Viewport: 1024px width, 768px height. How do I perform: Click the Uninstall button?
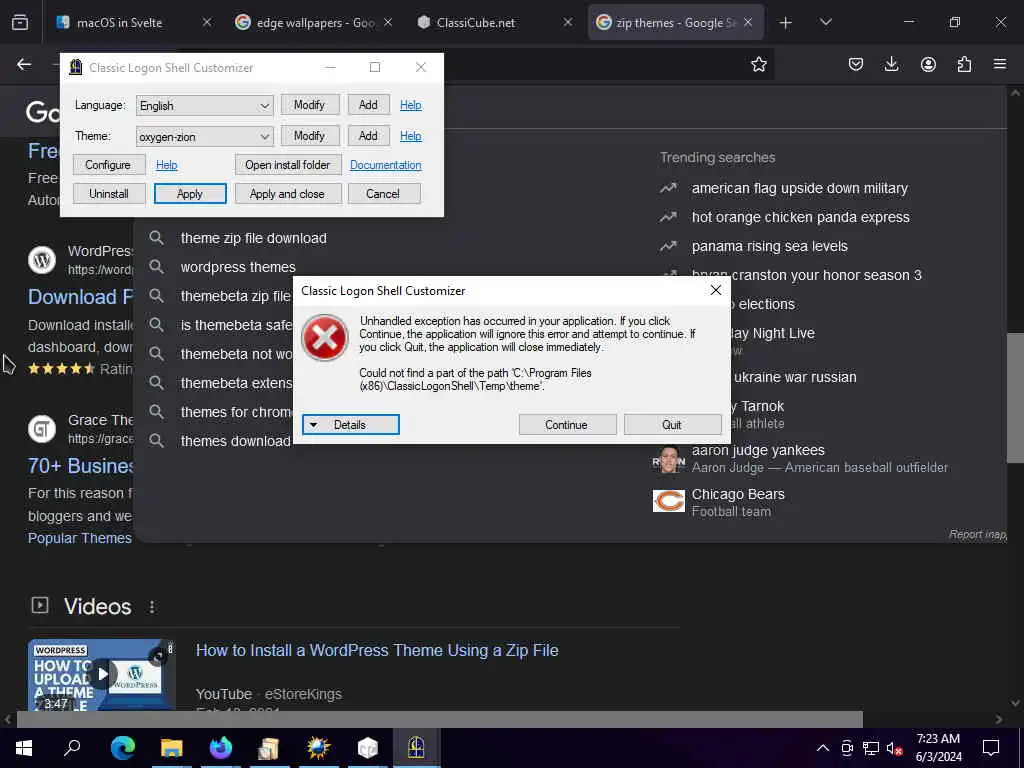tap(108, 194)
